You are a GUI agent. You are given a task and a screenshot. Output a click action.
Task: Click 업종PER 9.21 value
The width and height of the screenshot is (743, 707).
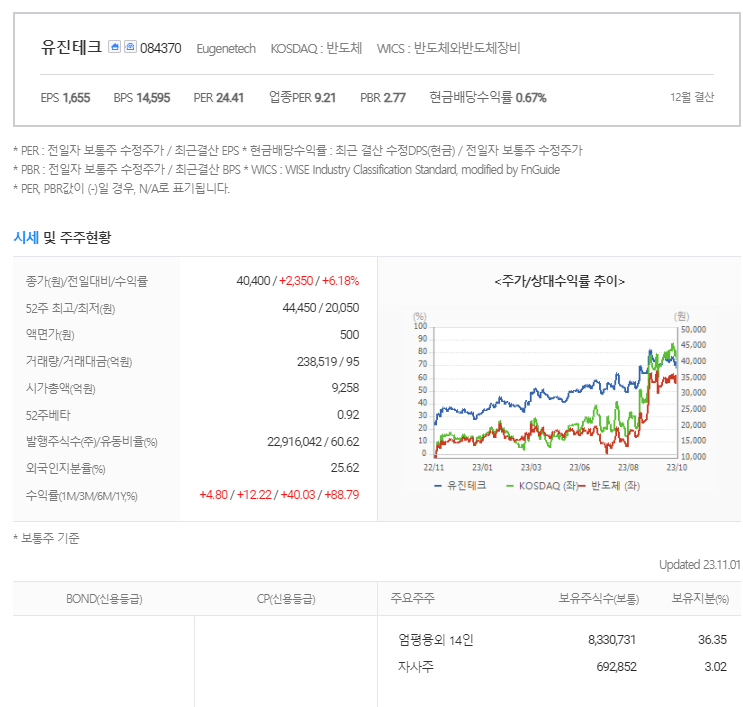302,98
